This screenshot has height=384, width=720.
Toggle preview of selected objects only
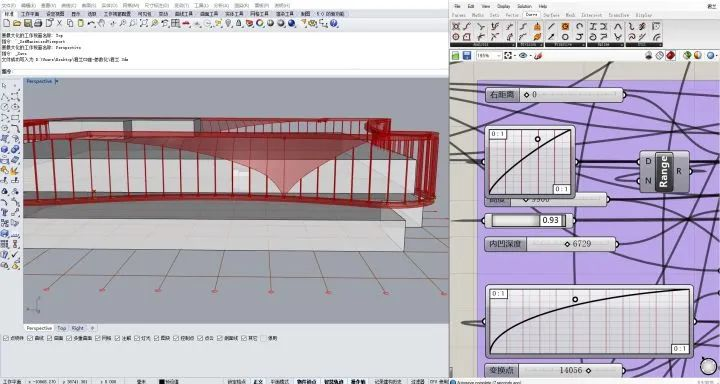coord(687,56)
